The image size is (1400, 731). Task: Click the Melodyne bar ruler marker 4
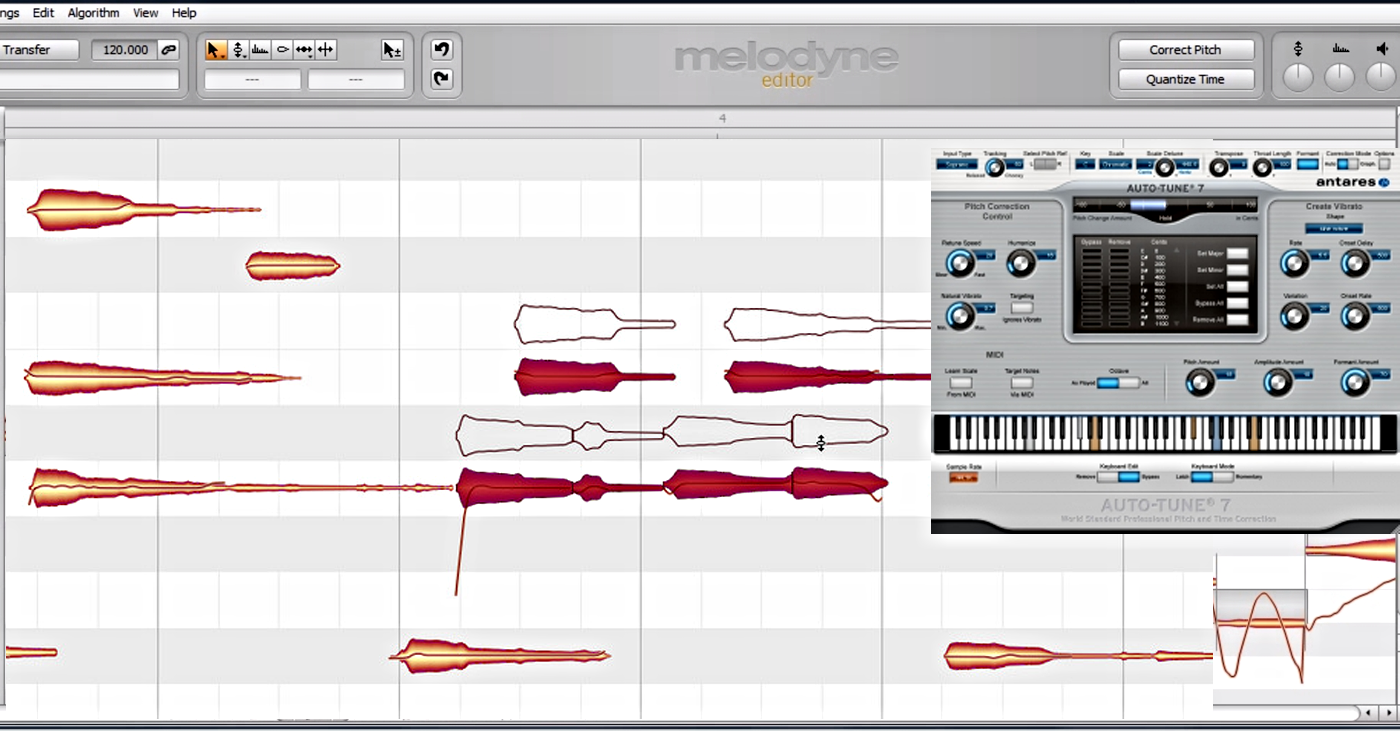coord(722,118)
